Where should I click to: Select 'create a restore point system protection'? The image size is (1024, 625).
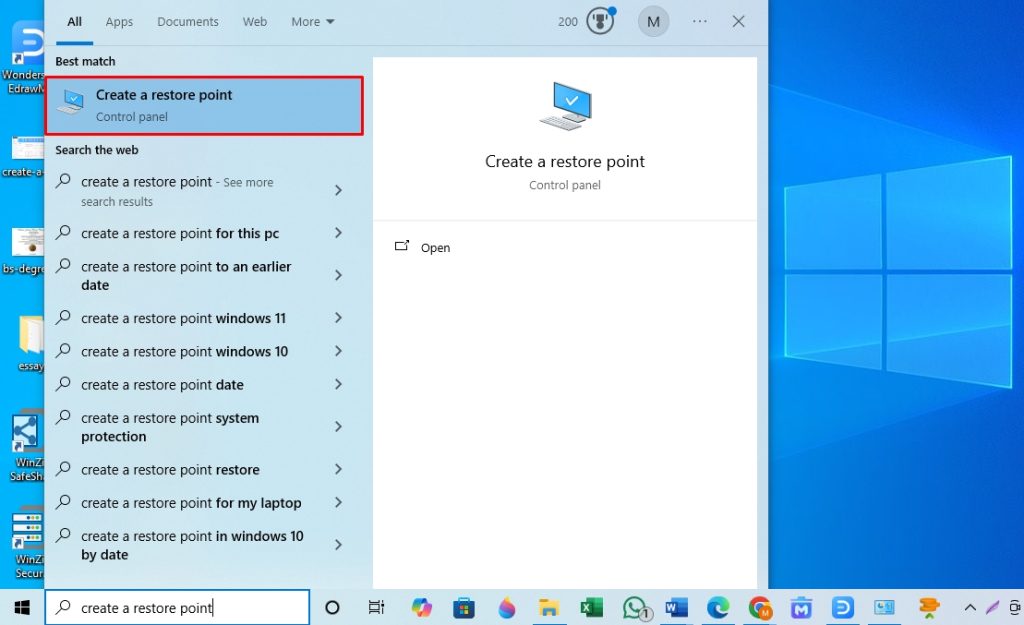click(x=170, y=427)
